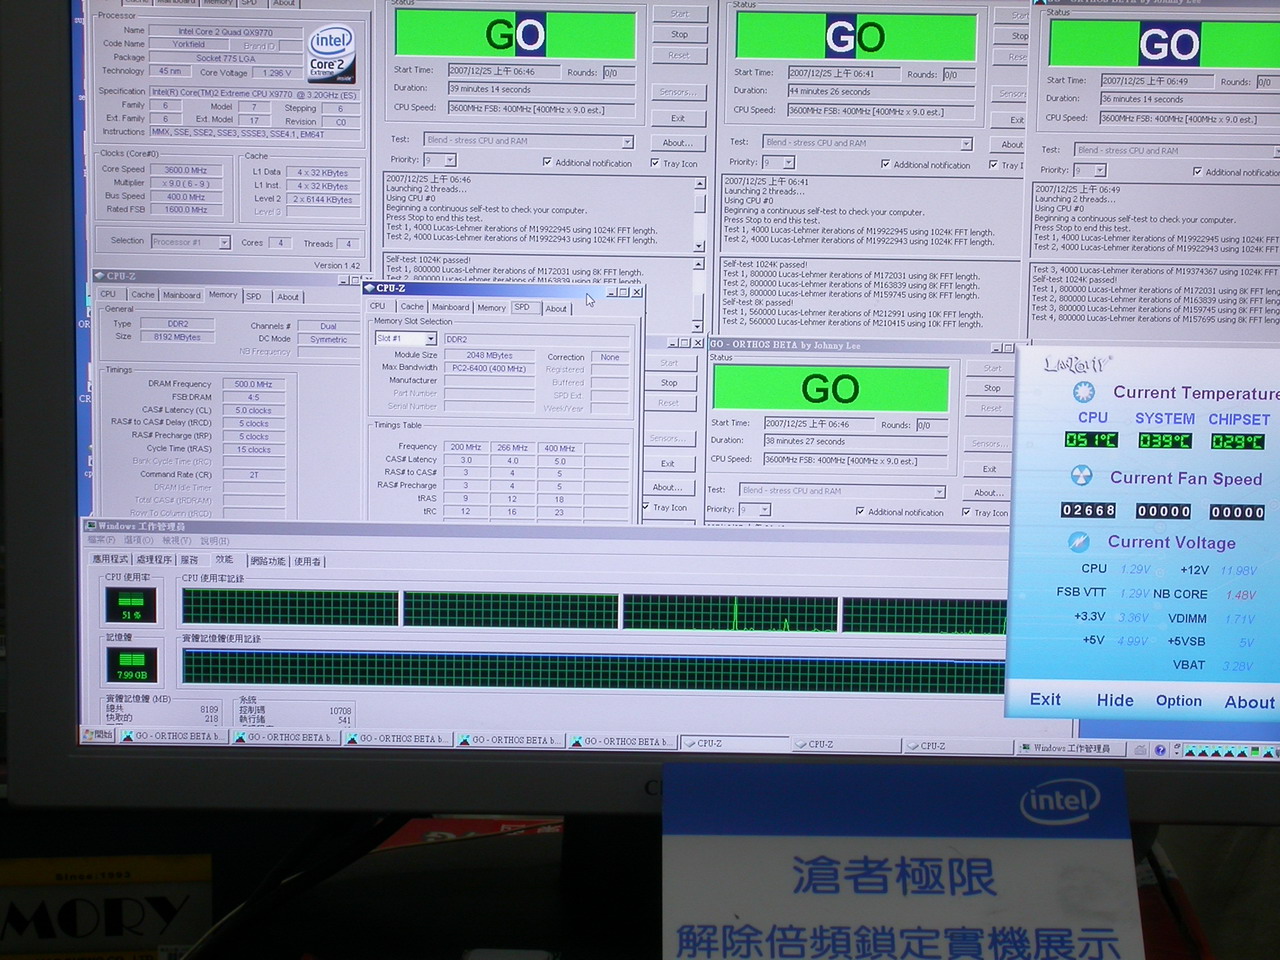Click About in the hardware monitor panel

point(1250,702)
